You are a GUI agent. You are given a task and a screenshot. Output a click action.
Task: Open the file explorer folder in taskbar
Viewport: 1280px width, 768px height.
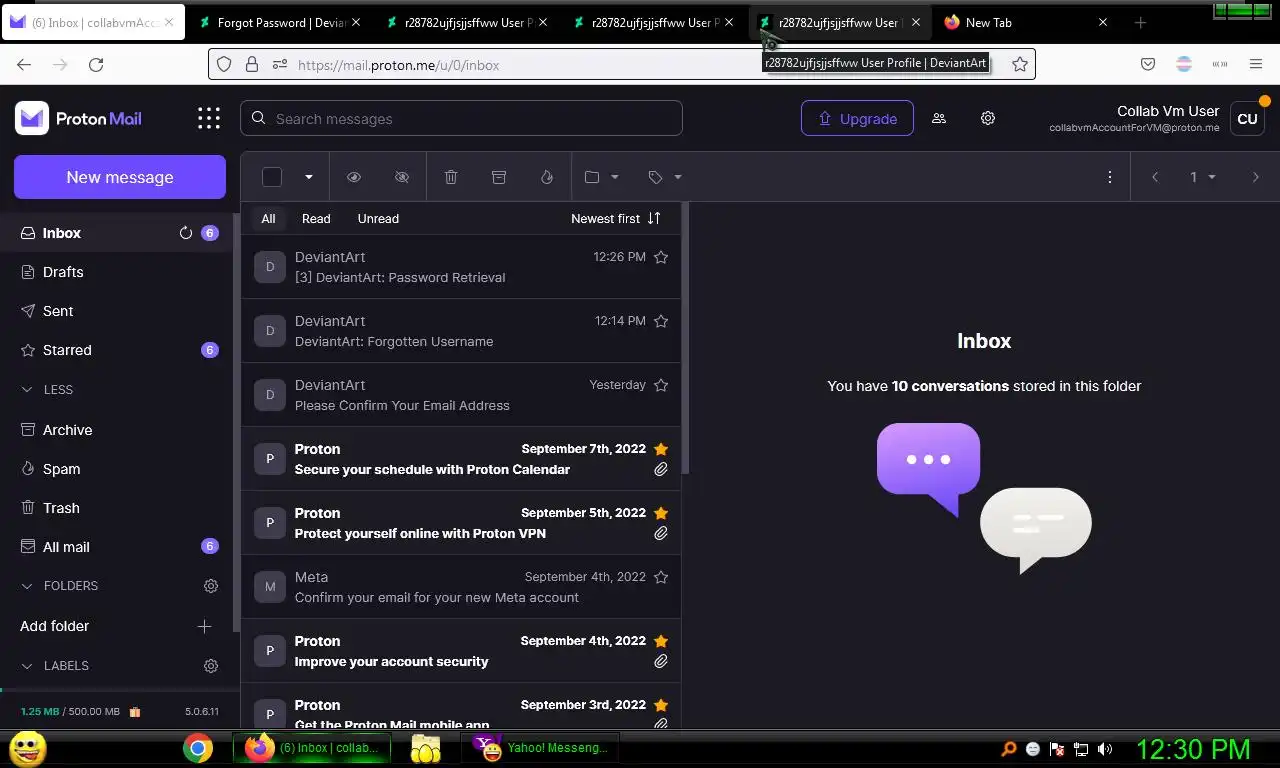(x=426, y=748)
